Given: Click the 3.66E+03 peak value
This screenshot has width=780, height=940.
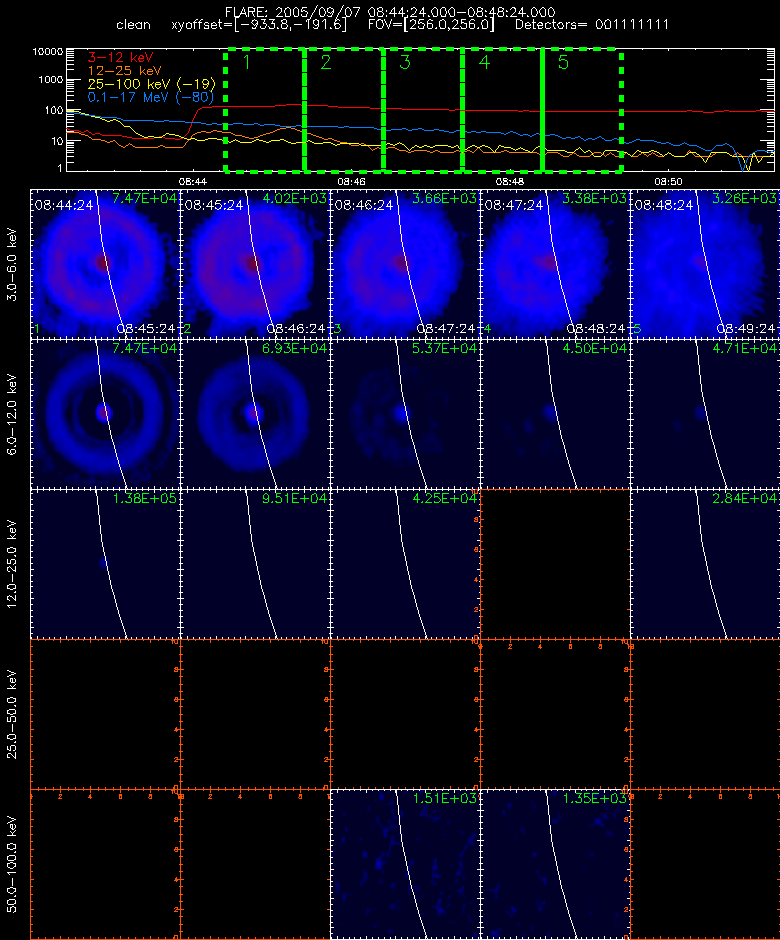Looking at the screenshot, I should pos(444,198).
